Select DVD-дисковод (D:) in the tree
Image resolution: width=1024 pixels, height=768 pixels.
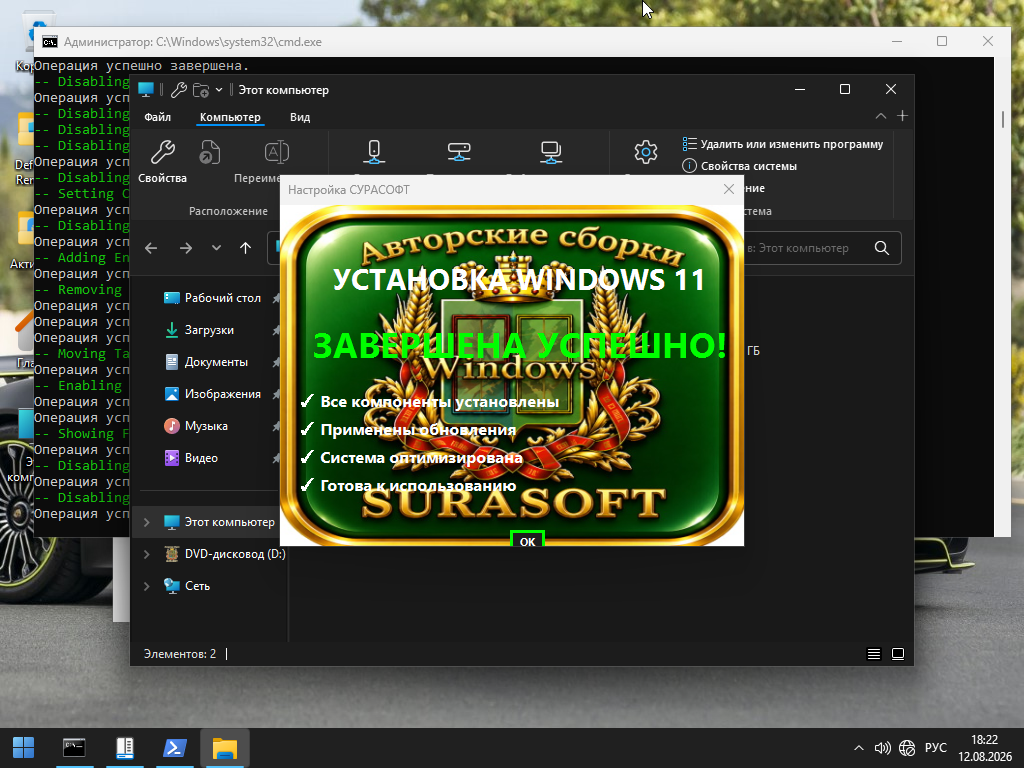tap(224, 554)
